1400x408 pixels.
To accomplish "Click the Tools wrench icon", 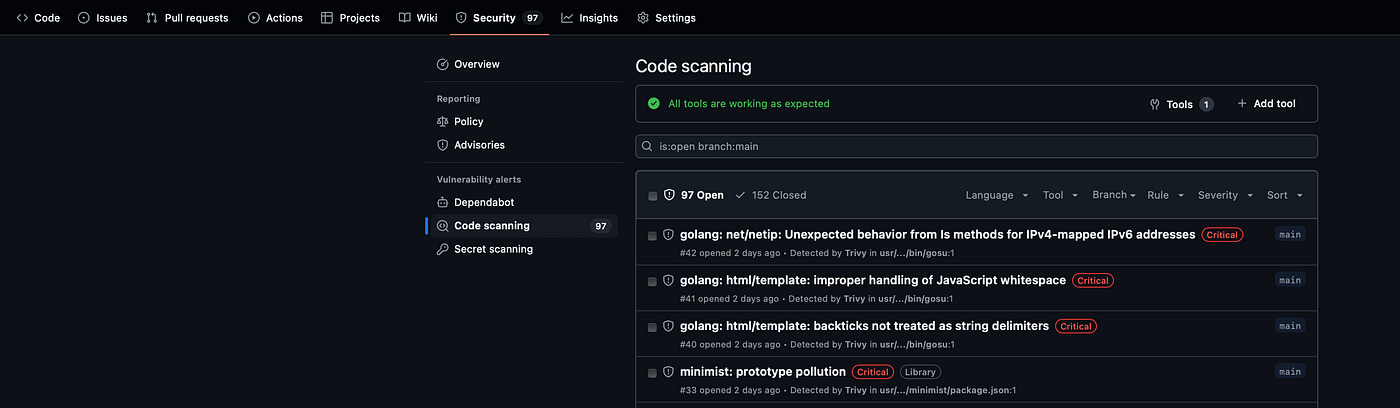I will (1155, 104).
